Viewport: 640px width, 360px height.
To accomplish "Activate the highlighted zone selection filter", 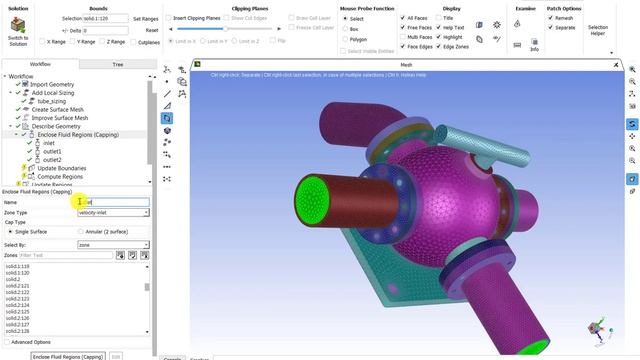I will coord(167,118).
